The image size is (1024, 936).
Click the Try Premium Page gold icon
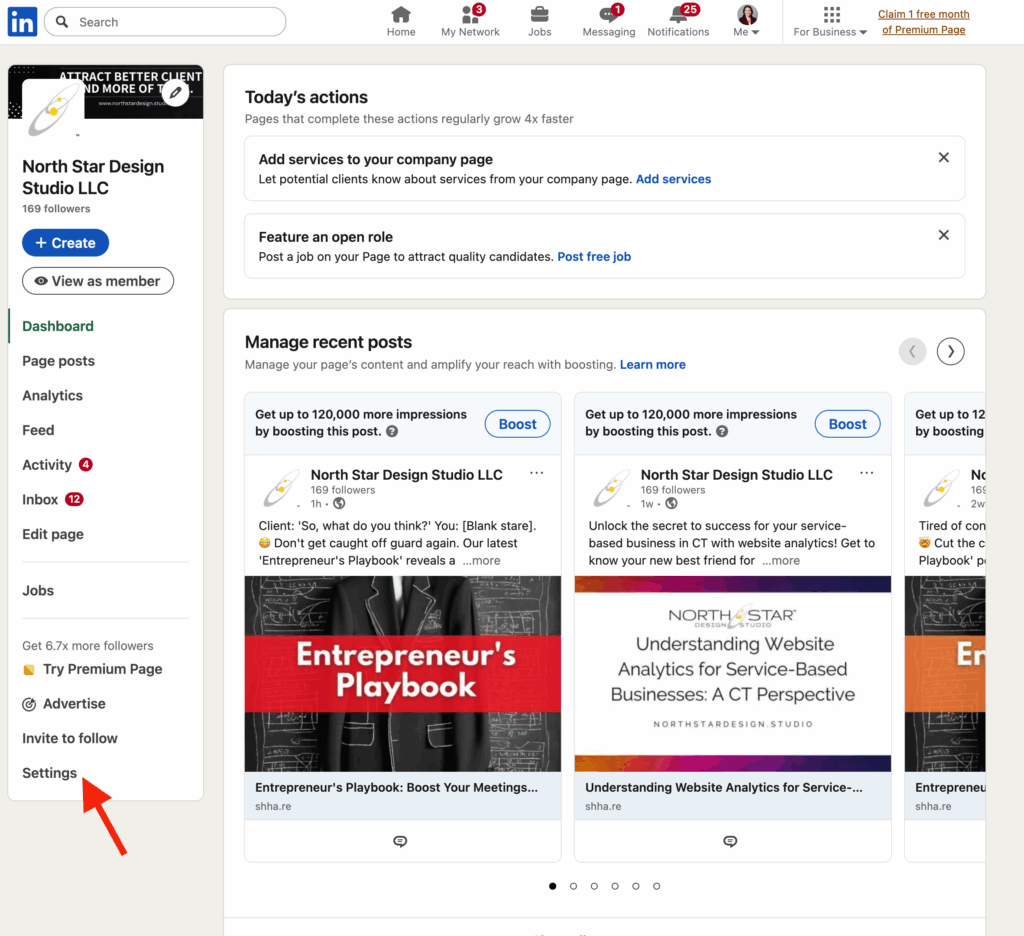[x=29, y=670]
